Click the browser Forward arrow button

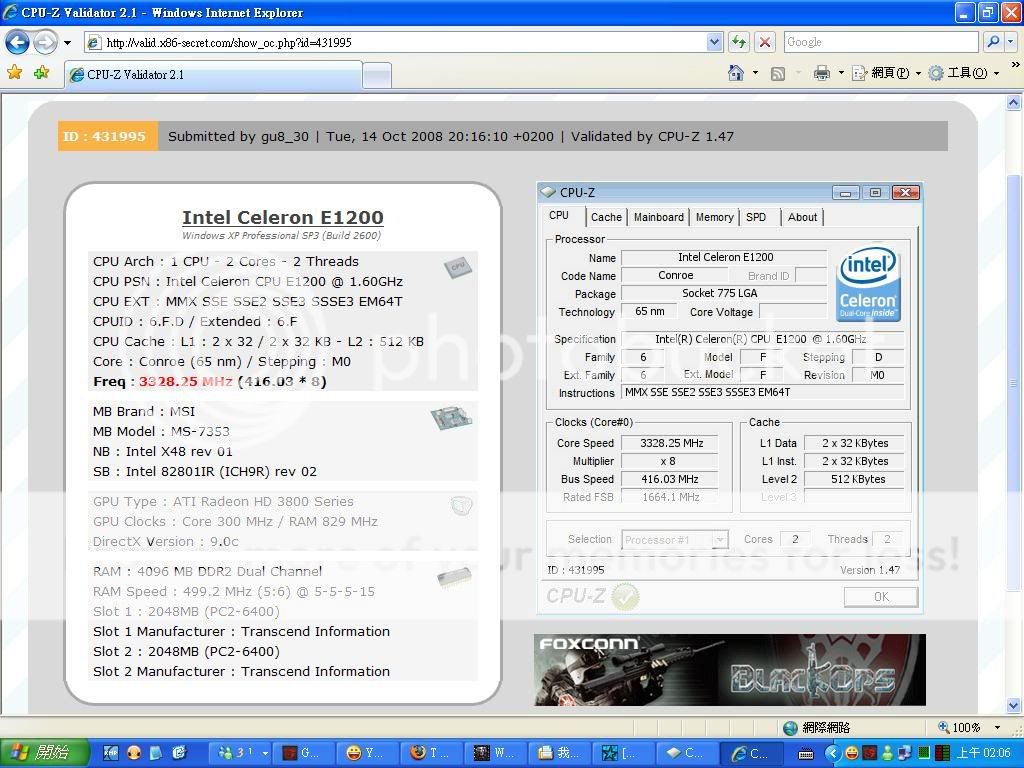(44, 42)
